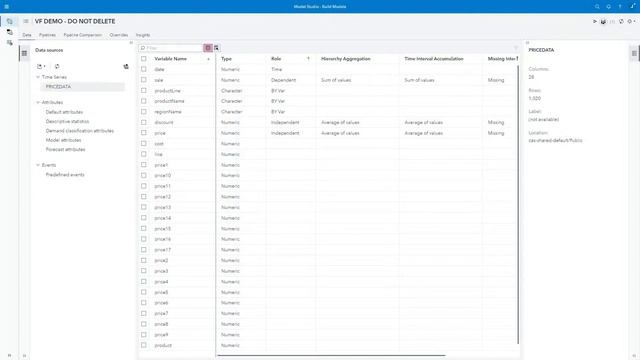Collapse the Attributes tree section
Image resolution: width=640 pixels, height=360 pixels.
pos(38,102)
